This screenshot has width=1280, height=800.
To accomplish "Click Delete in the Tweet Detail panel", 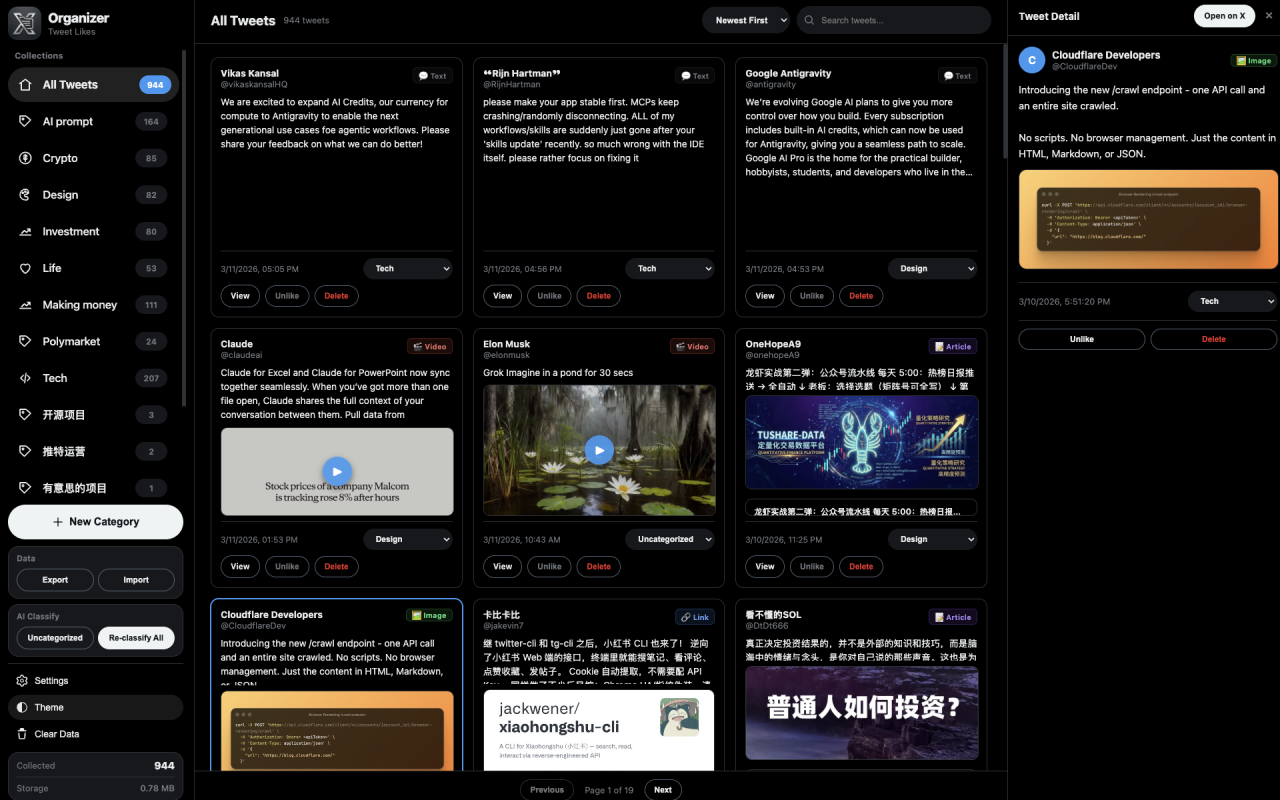I will [1214, 339].
